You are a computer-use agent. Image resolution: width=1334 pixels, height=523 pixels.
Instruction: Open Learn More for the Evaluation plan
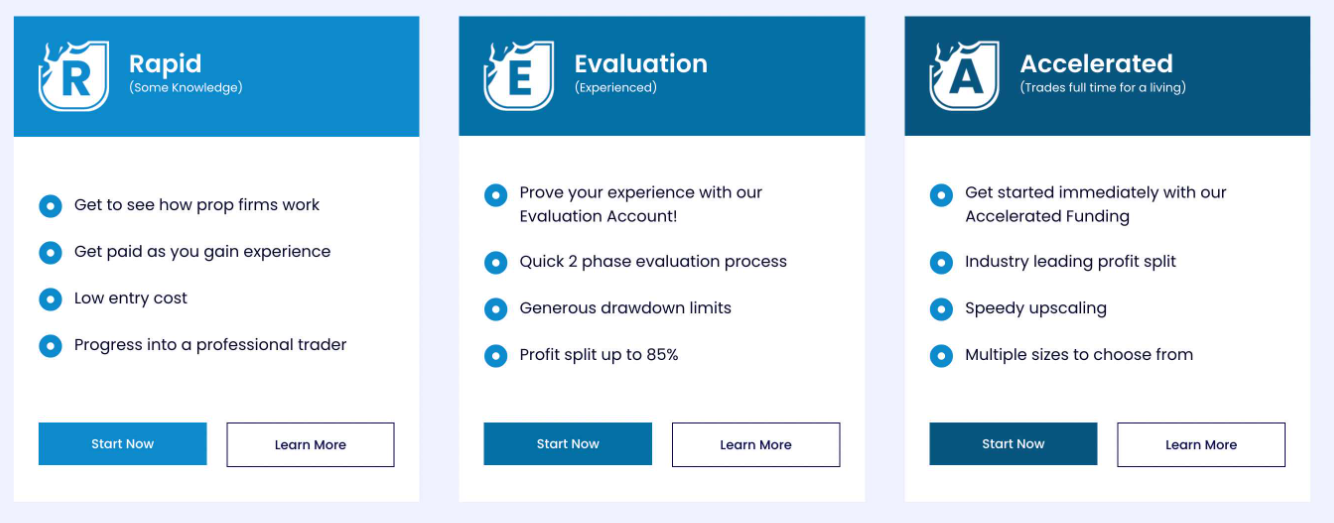[756, 445]
